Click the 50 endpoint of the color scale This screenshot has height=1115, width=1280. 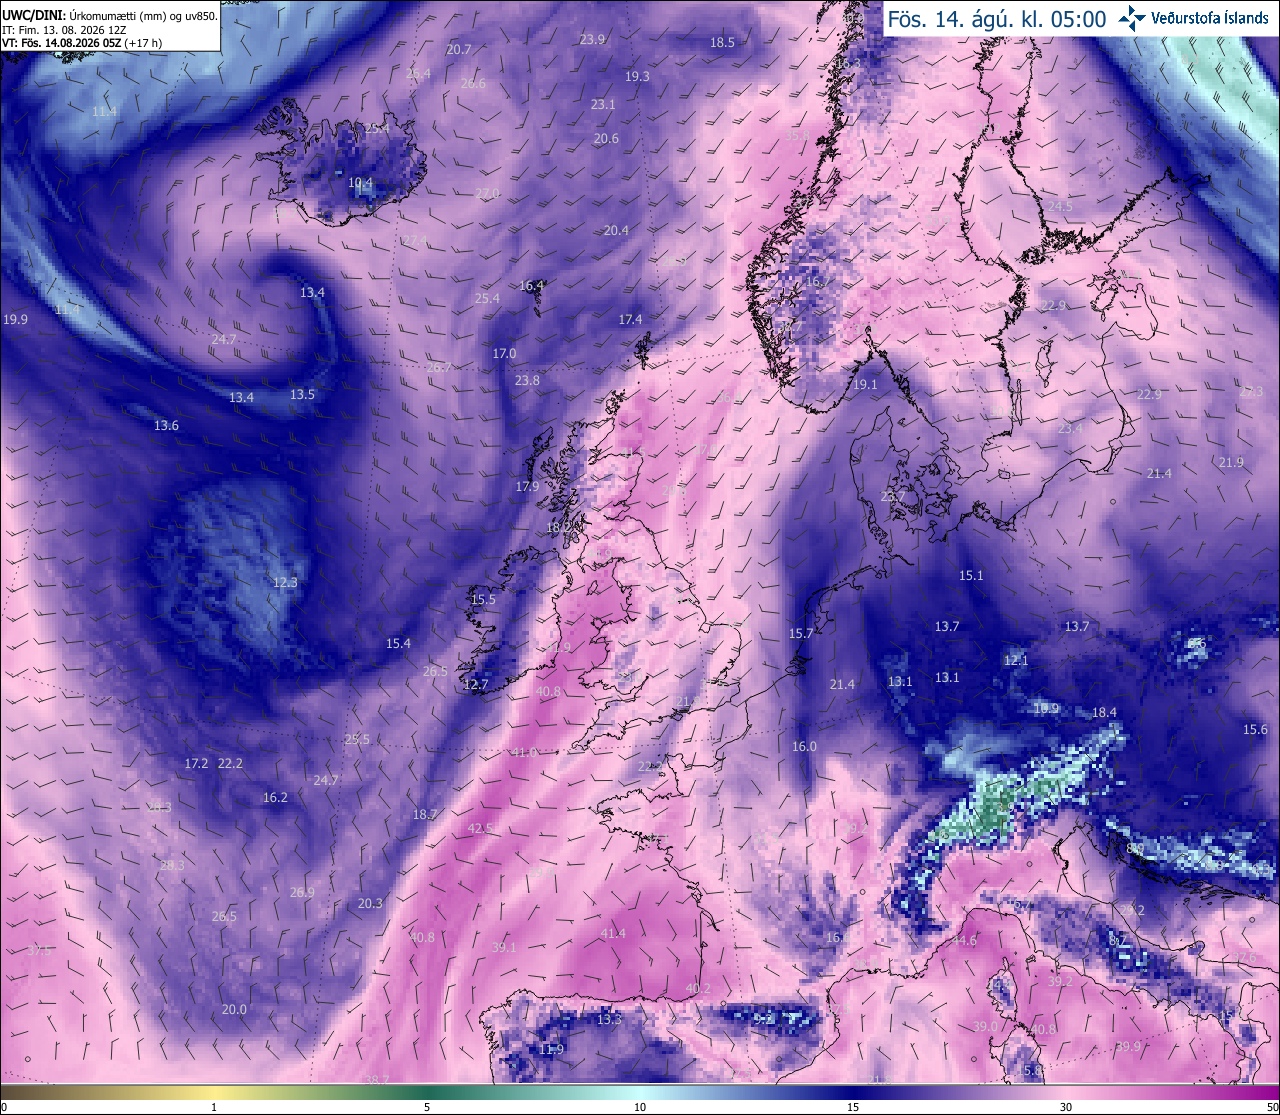[x=1272, y=1107]
